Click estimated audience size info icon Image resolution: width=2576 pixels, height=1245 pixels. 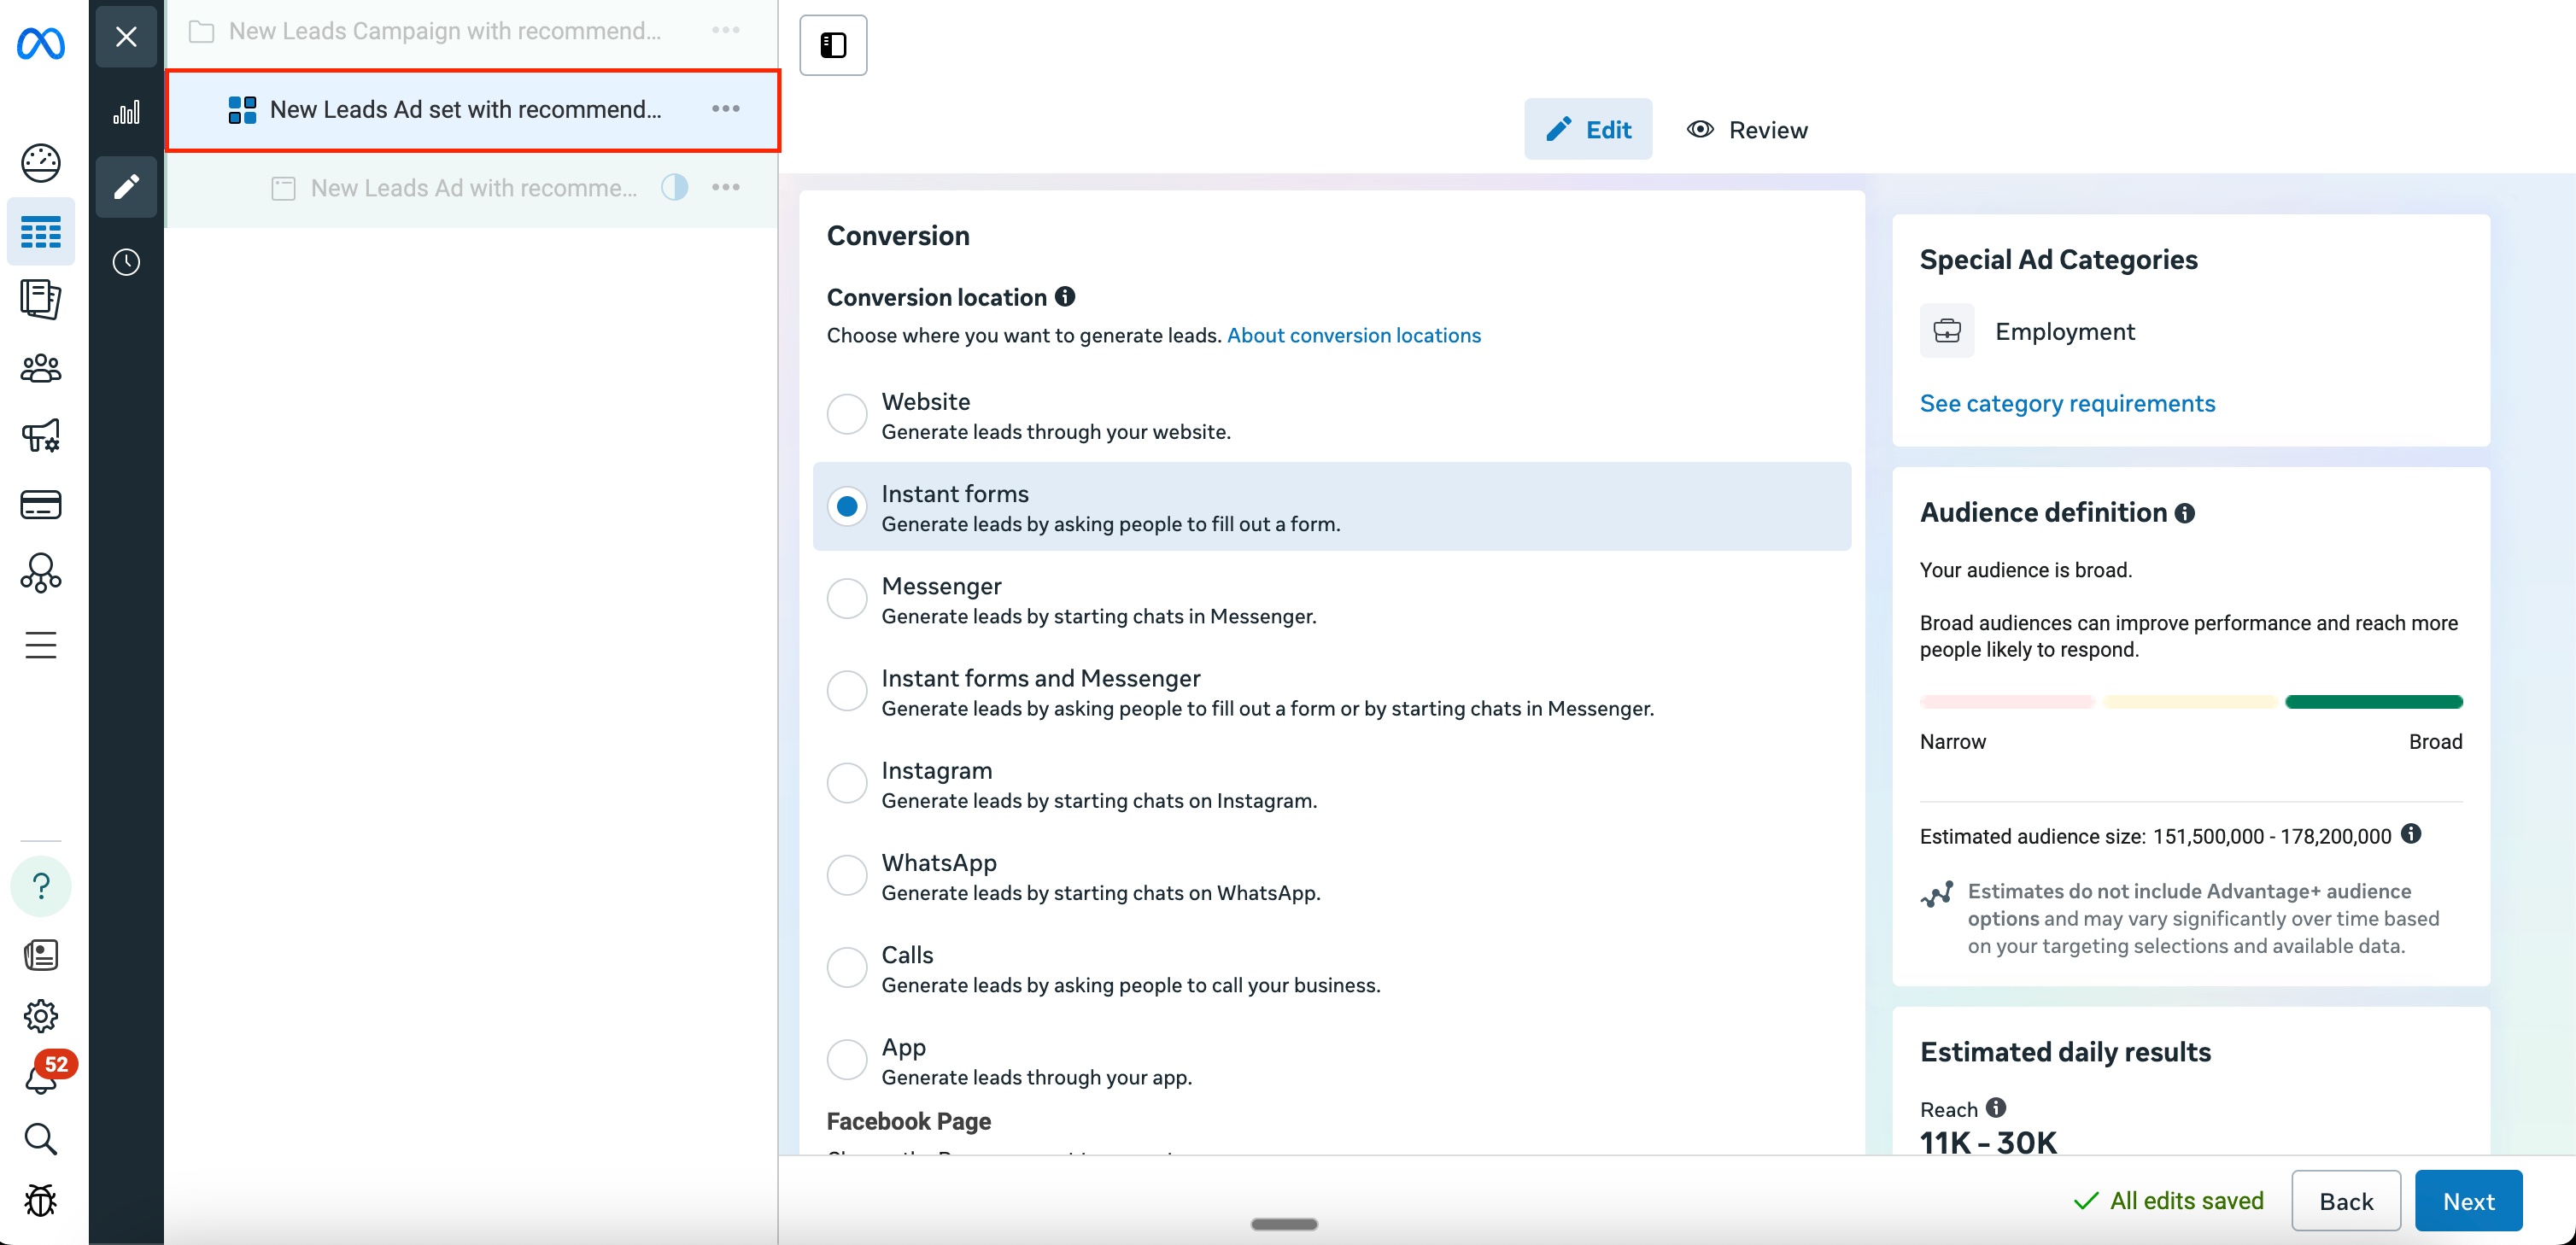[2411, 834]
